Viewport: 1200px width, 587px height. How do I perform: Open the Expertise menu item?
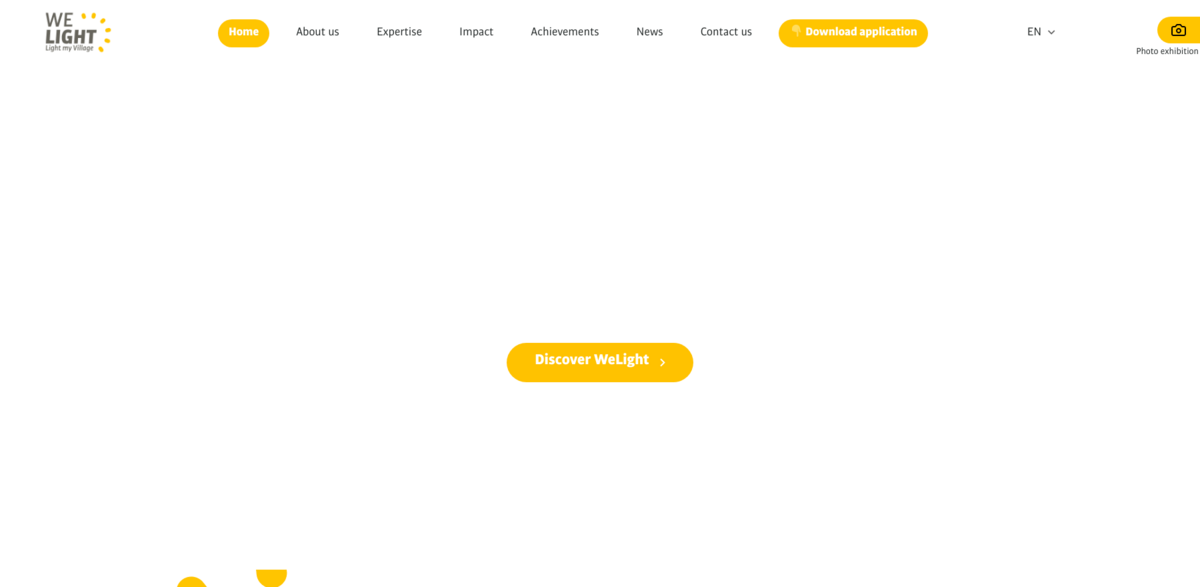point(399,32)
